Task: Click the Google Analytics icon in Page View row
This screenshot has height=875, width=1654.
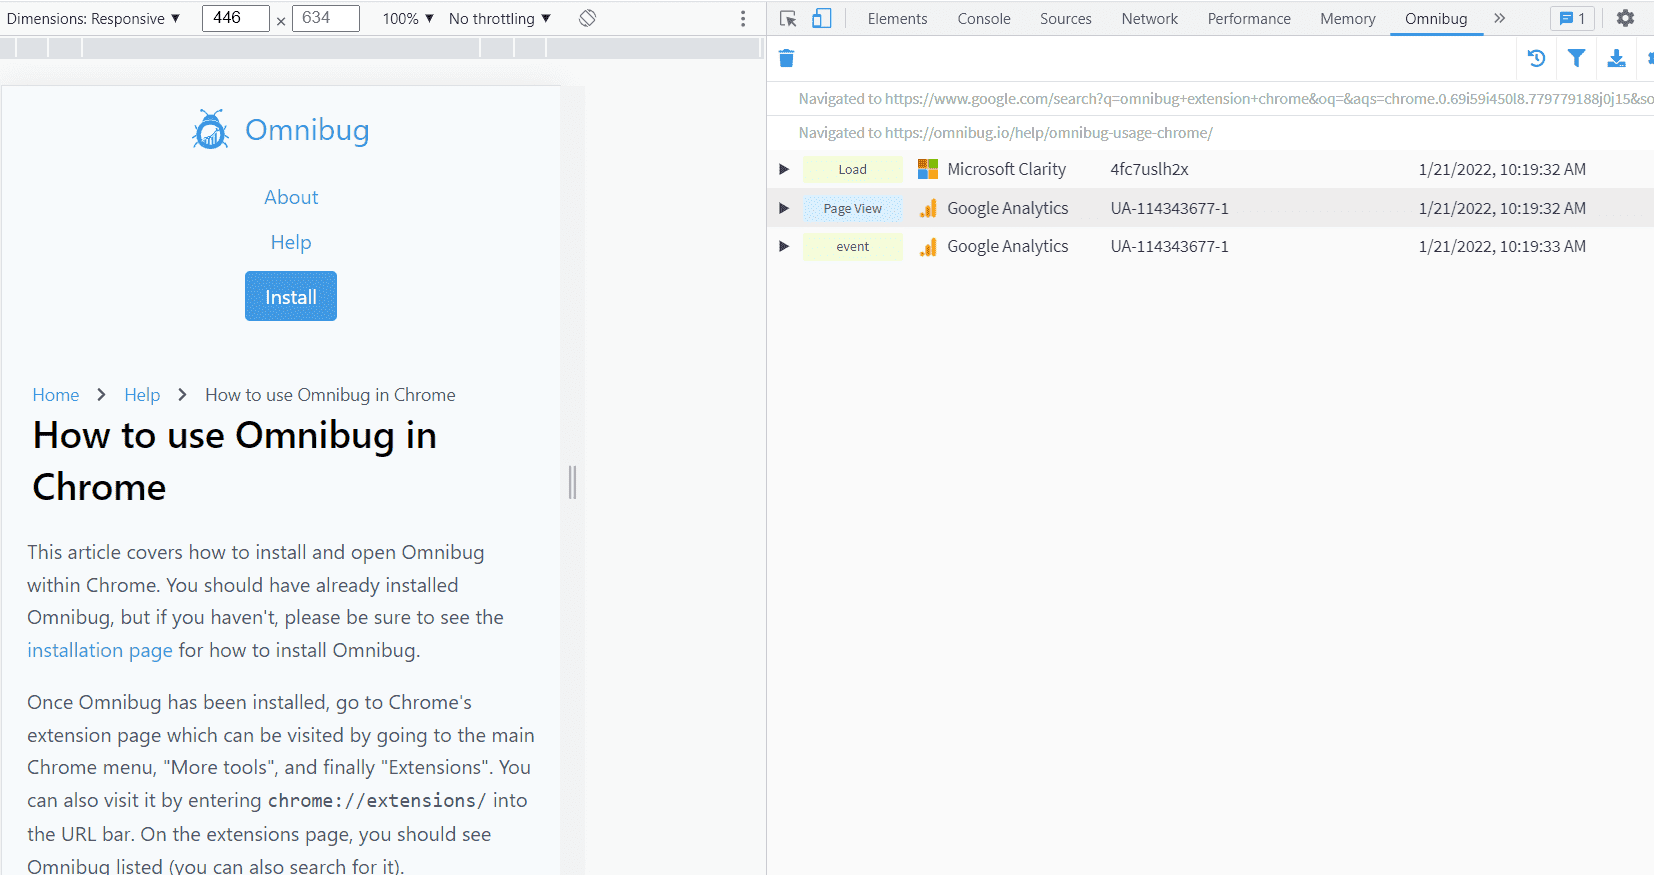Action: pos(929,208)
